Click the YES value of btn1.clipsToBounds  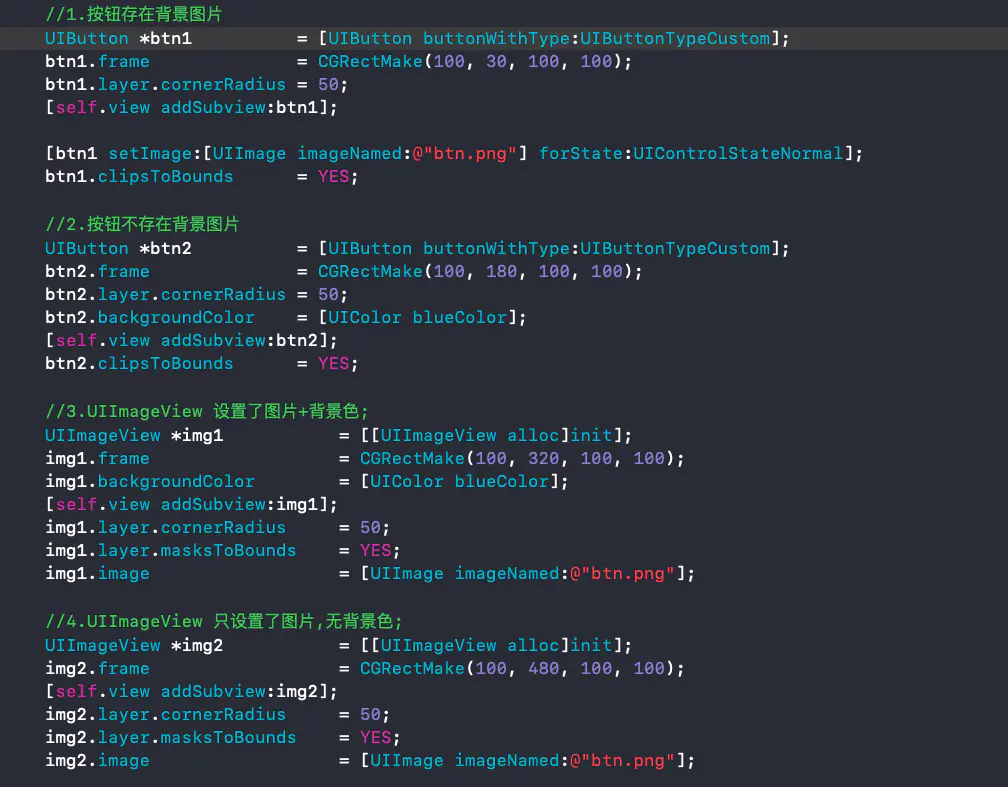(334, 177)
